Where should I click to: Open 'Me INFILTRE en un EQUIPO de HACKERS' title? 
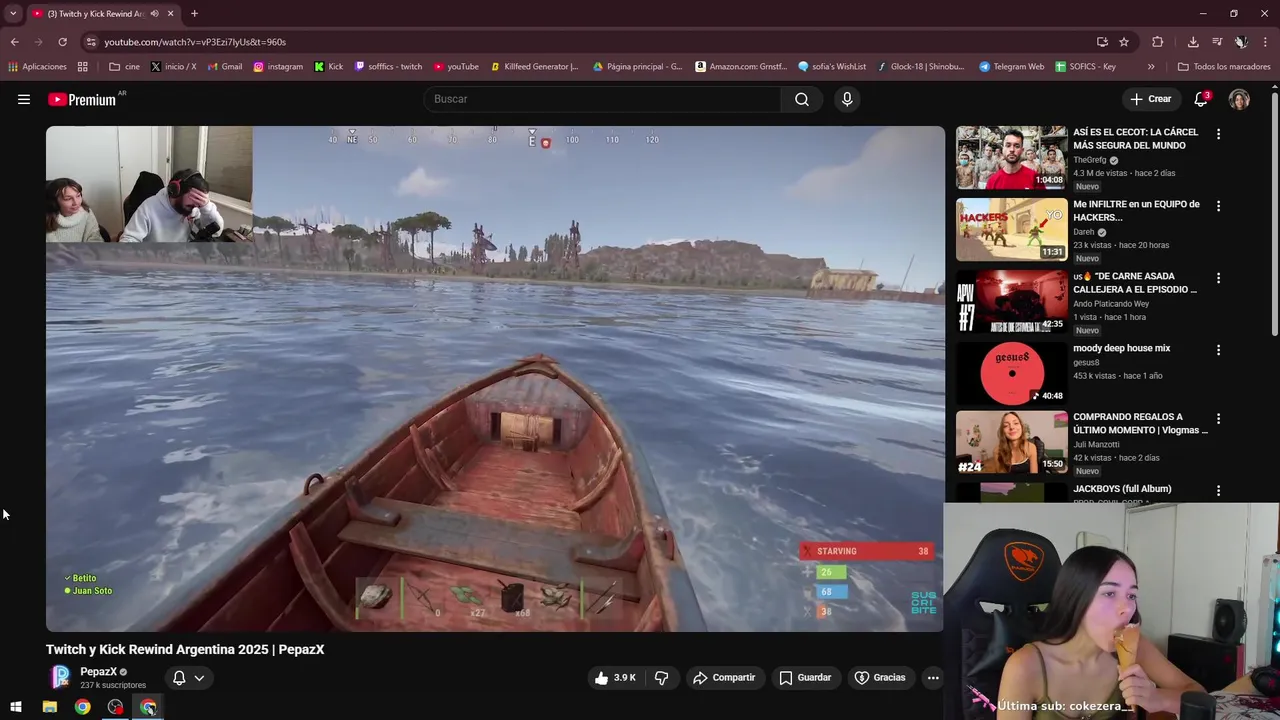[x=1136, y=210]
